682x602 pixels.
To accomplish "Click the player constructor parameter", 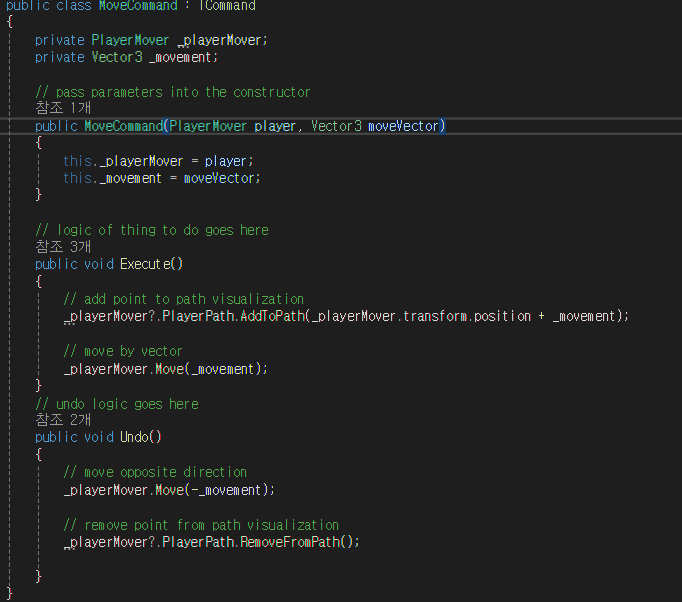I will coord(275,126).
